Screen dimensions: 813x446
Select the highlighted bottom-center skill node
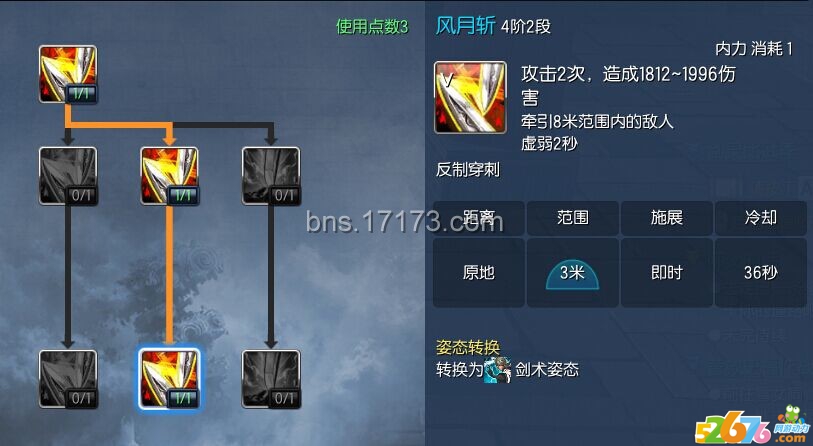click(x=170, y=379)
